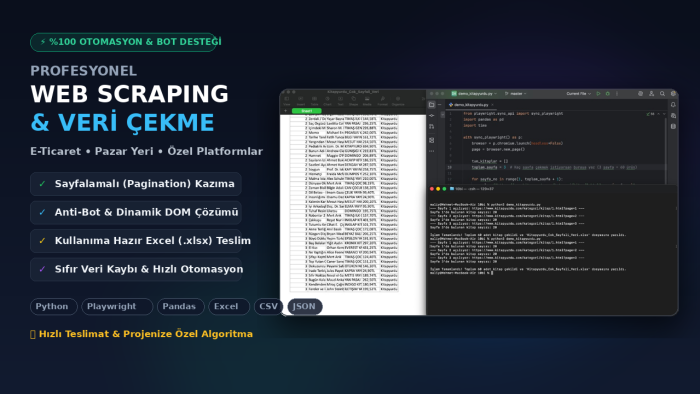Image resolution: width=700 pixels, height=394 pixels.
Task: Click the Playwright tag pill
Action: [x=117, y=307]
